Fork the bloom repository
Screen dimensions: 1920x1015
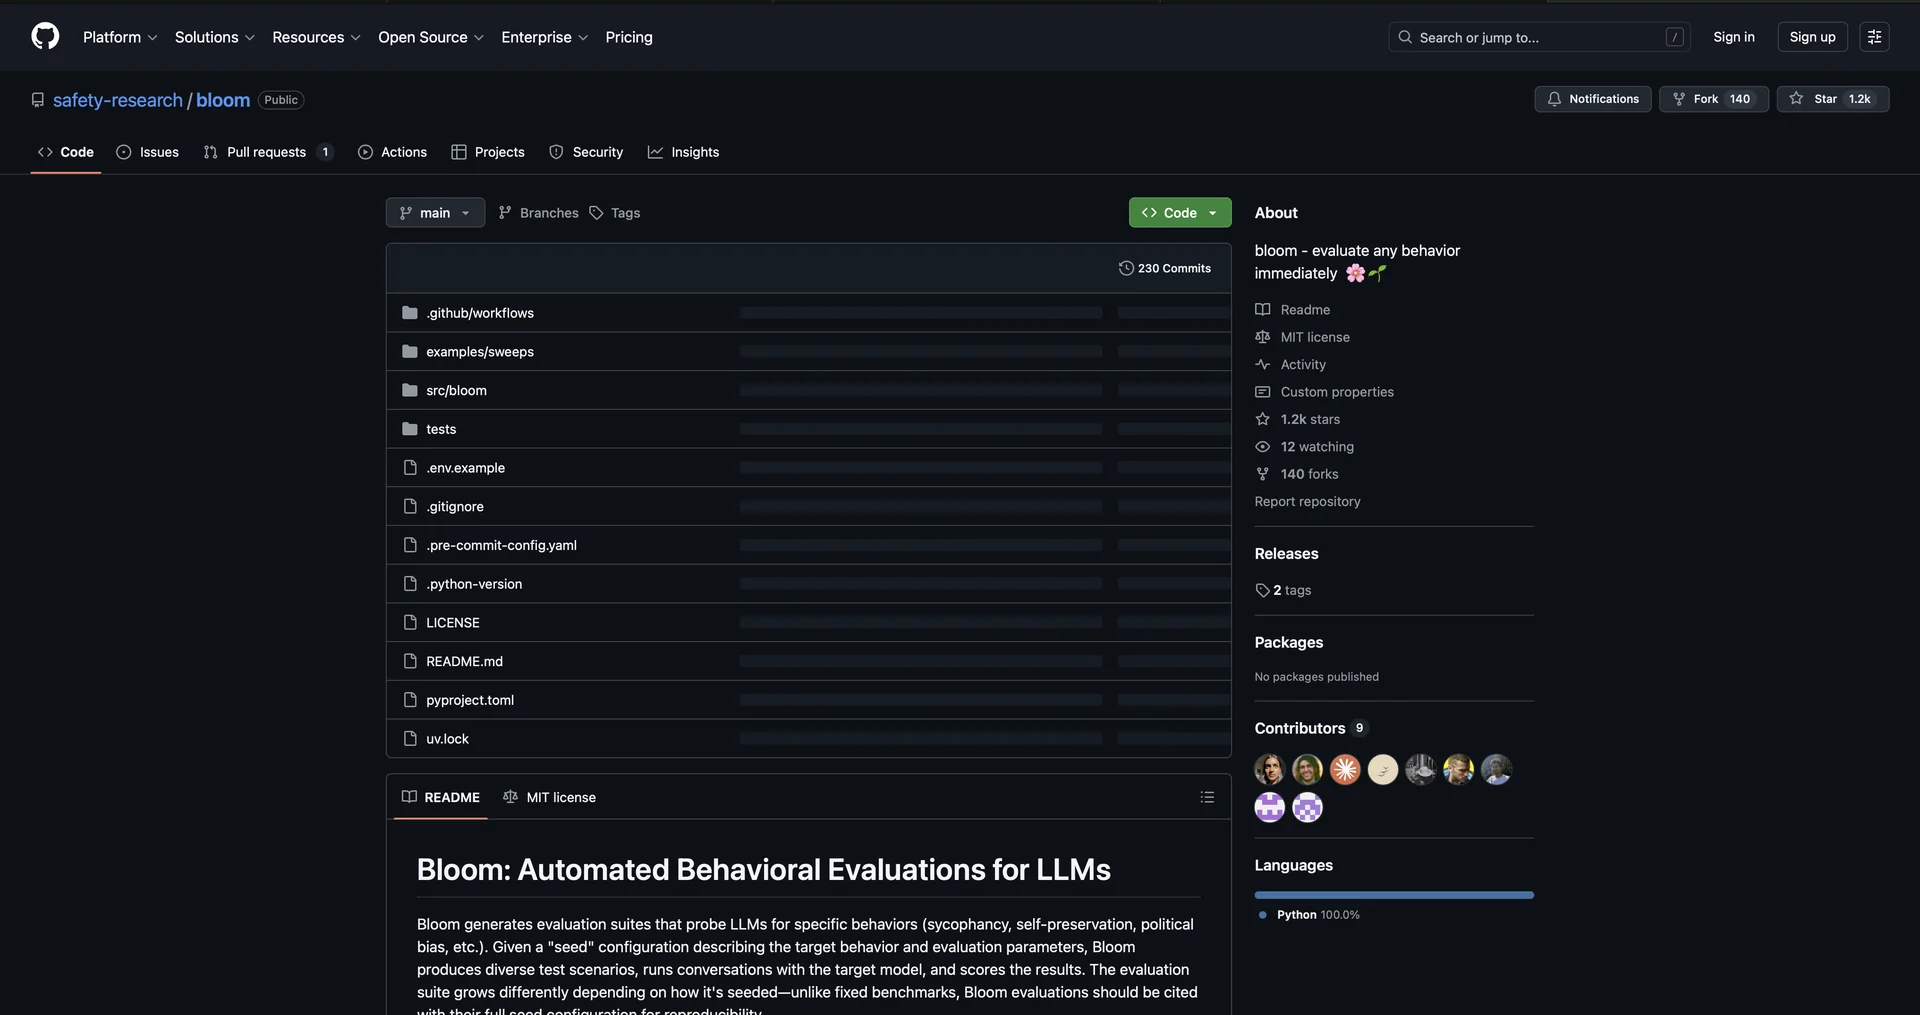1714,99
